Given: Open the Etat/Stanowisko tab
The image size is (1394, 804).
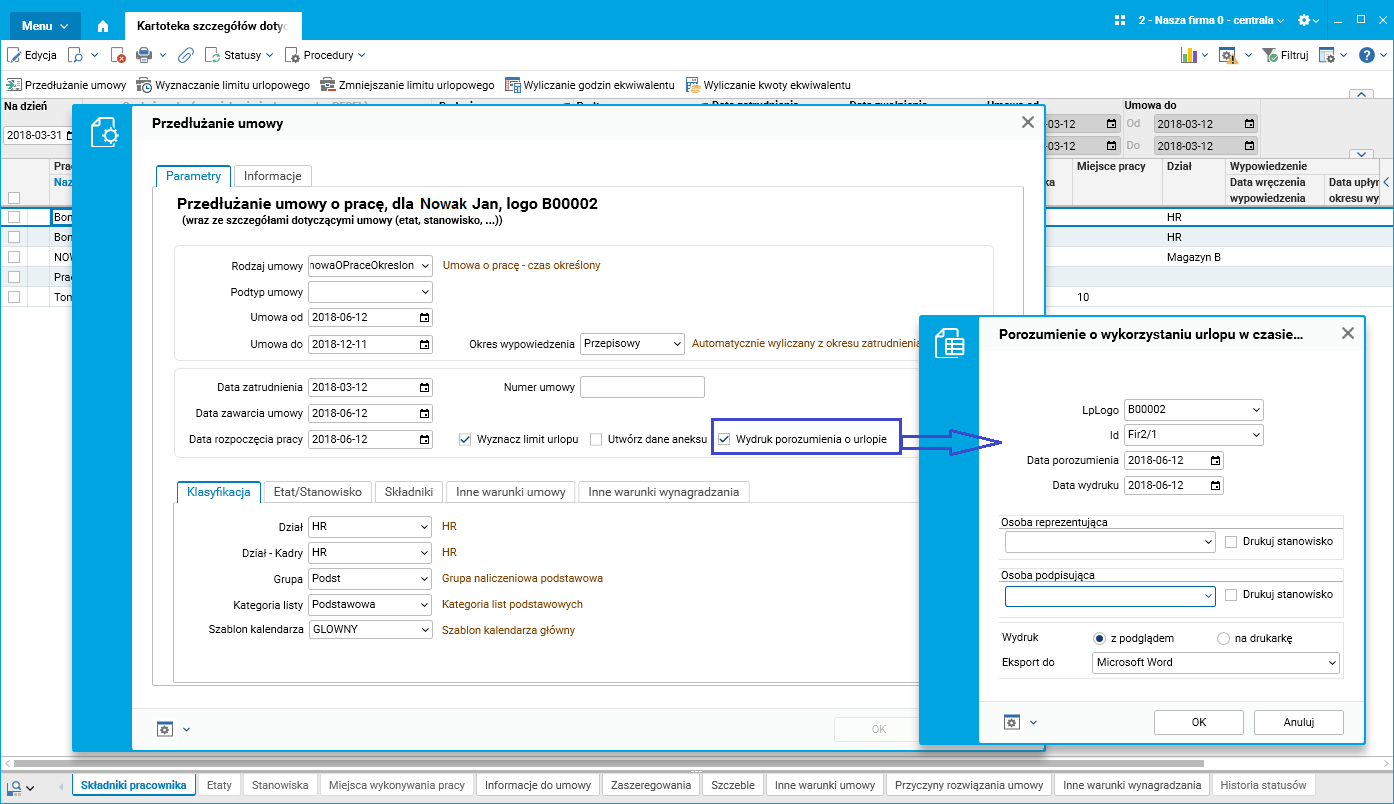Looking at the screenshot, I should click(318, 492).
